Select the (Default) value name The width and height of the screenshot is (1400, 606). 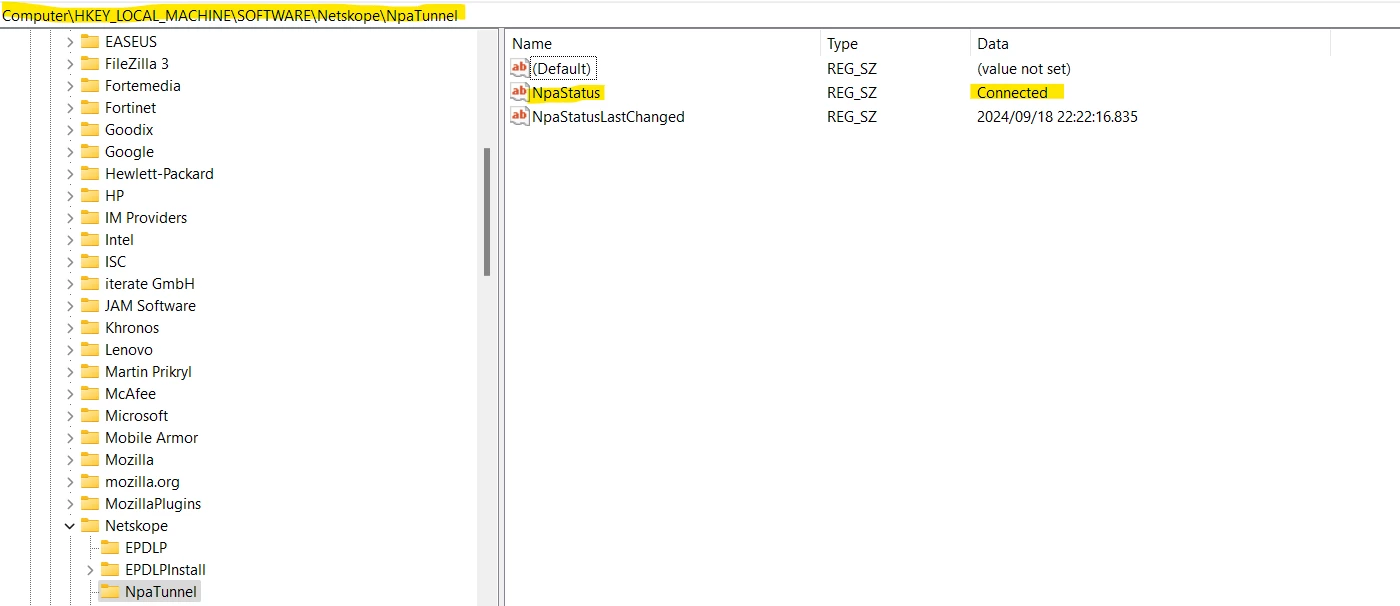coord(562,68)
